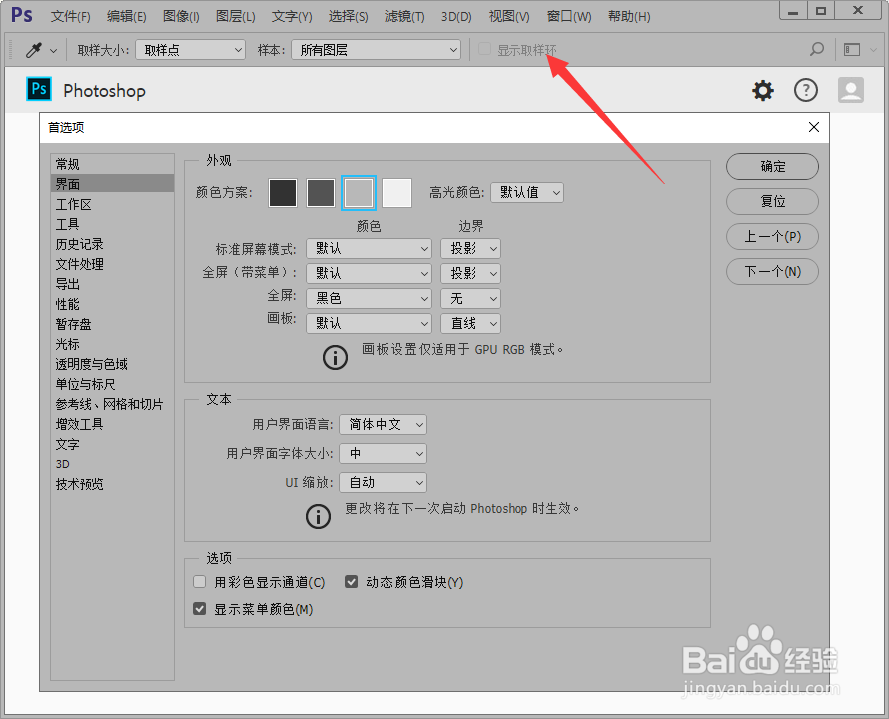Select 透明度与色域 in preferences list
Viewport: 889px width, 719px height.
tap(112, 364)
